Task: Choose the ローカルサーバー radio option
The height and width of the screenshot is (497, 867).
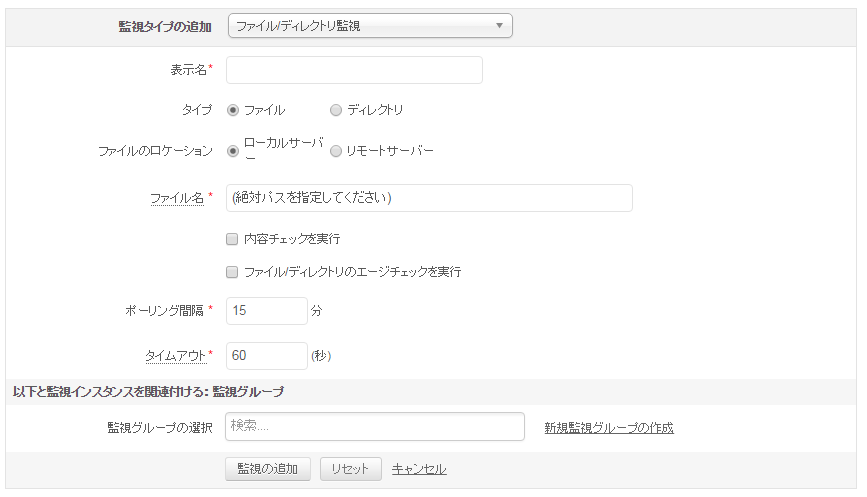Action: coord(233,151)
